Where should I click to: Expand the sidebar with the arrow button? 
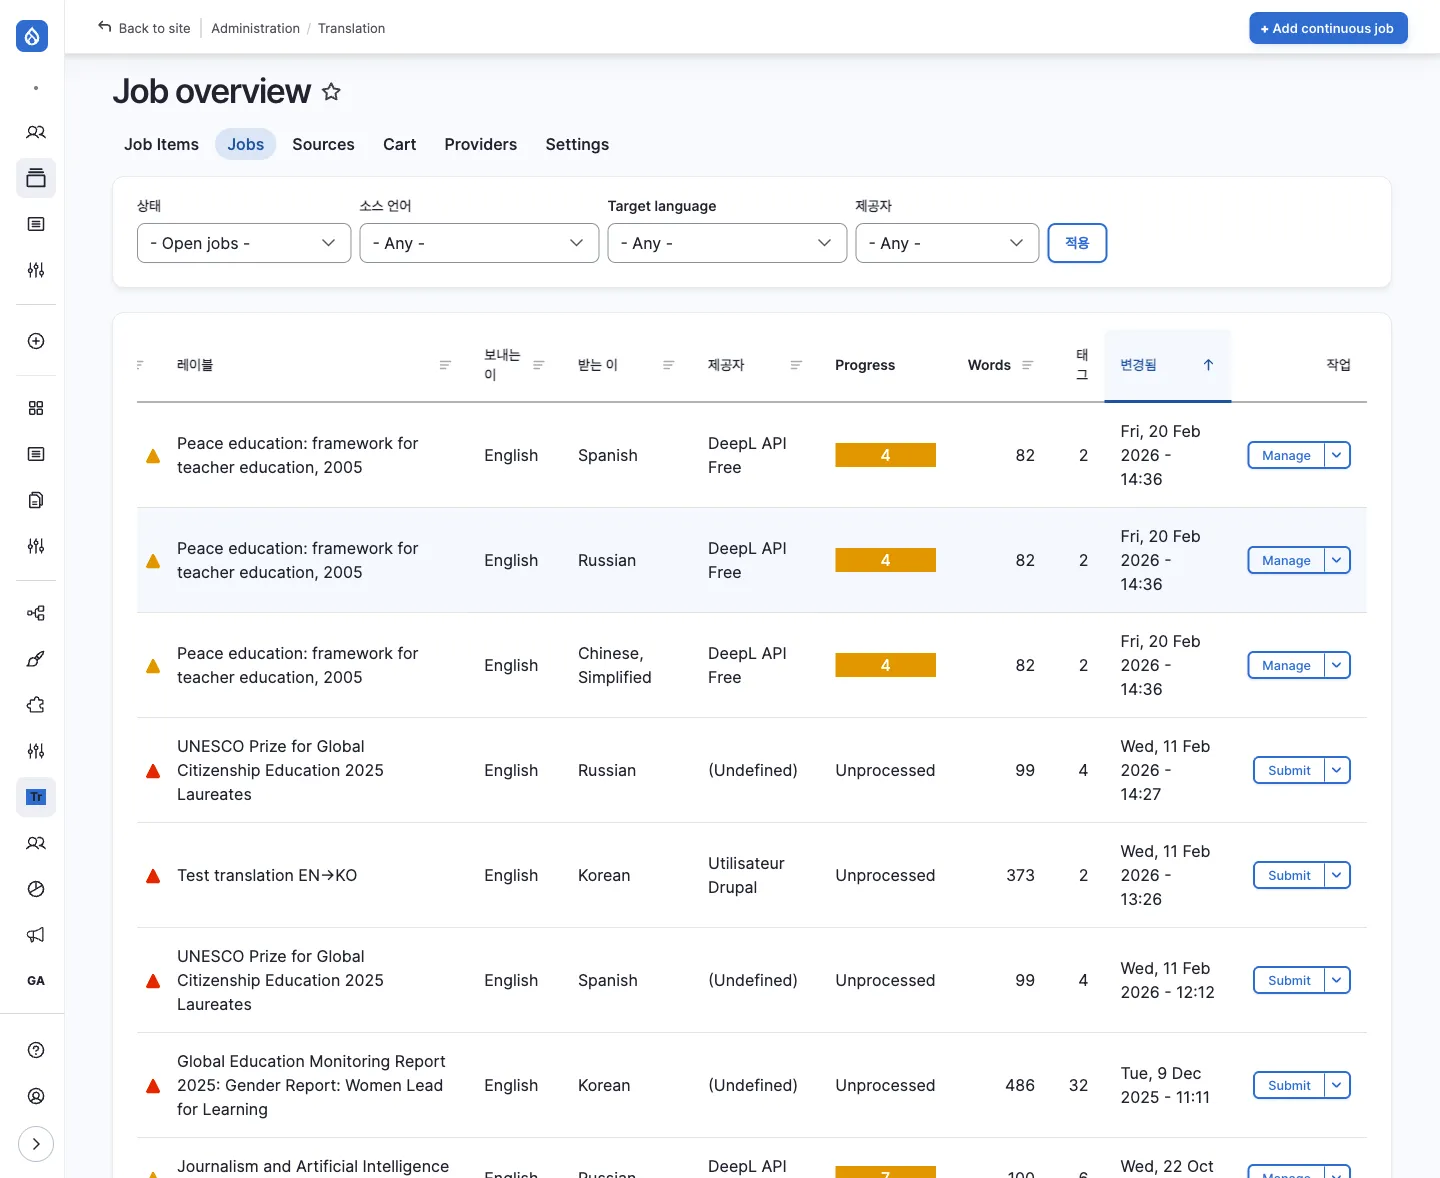pos(36,1144)
